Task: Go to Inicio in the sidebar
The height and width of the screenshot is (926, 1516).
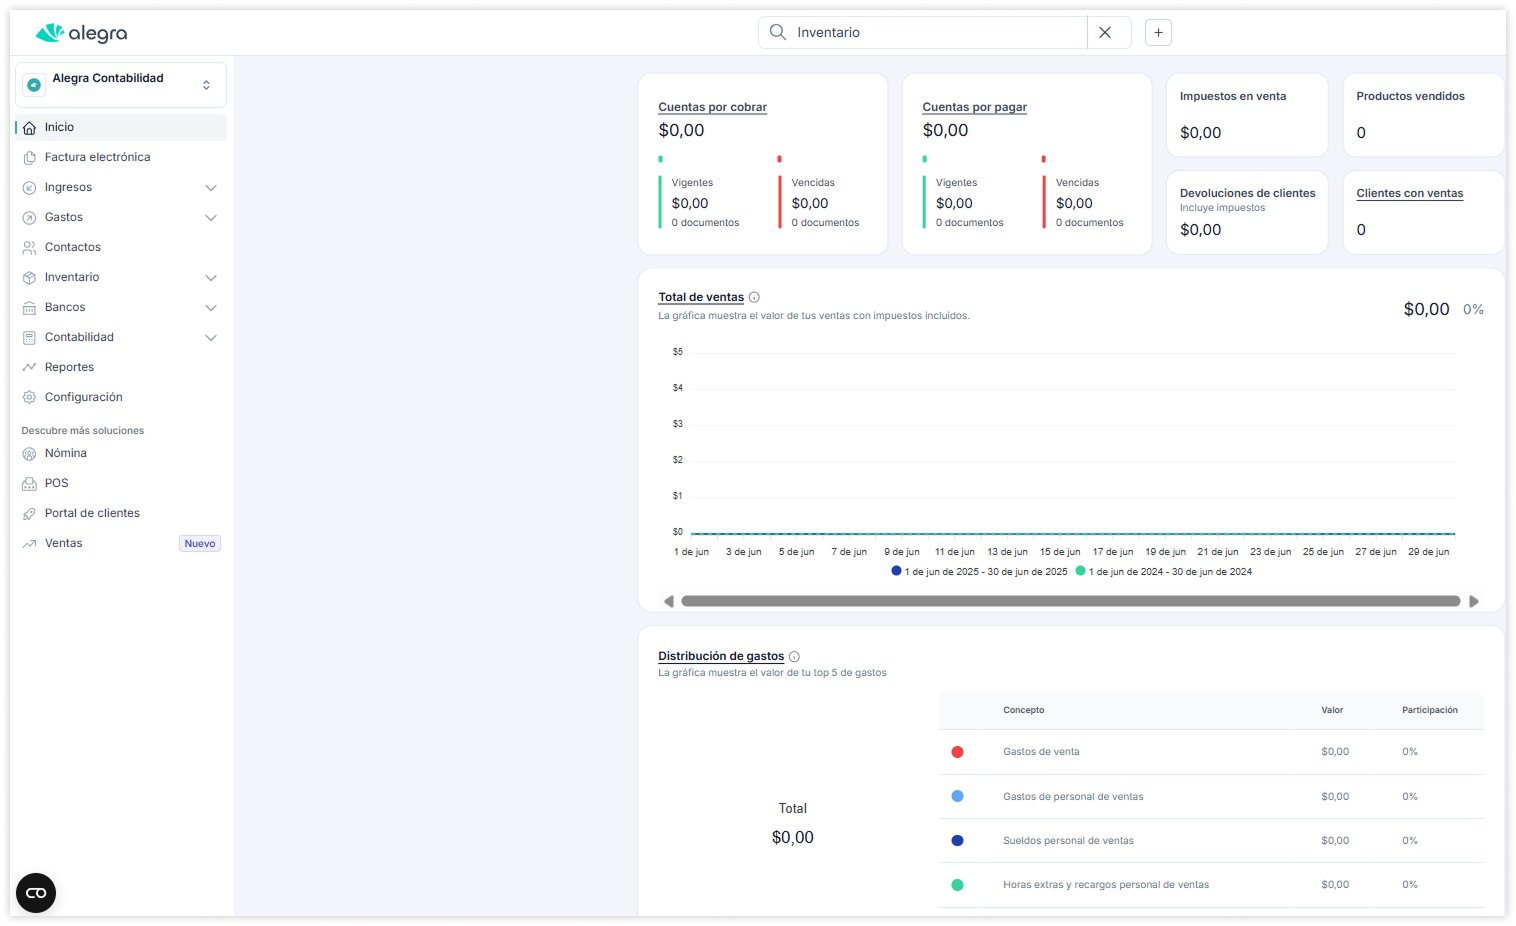Action: (121, 127)
